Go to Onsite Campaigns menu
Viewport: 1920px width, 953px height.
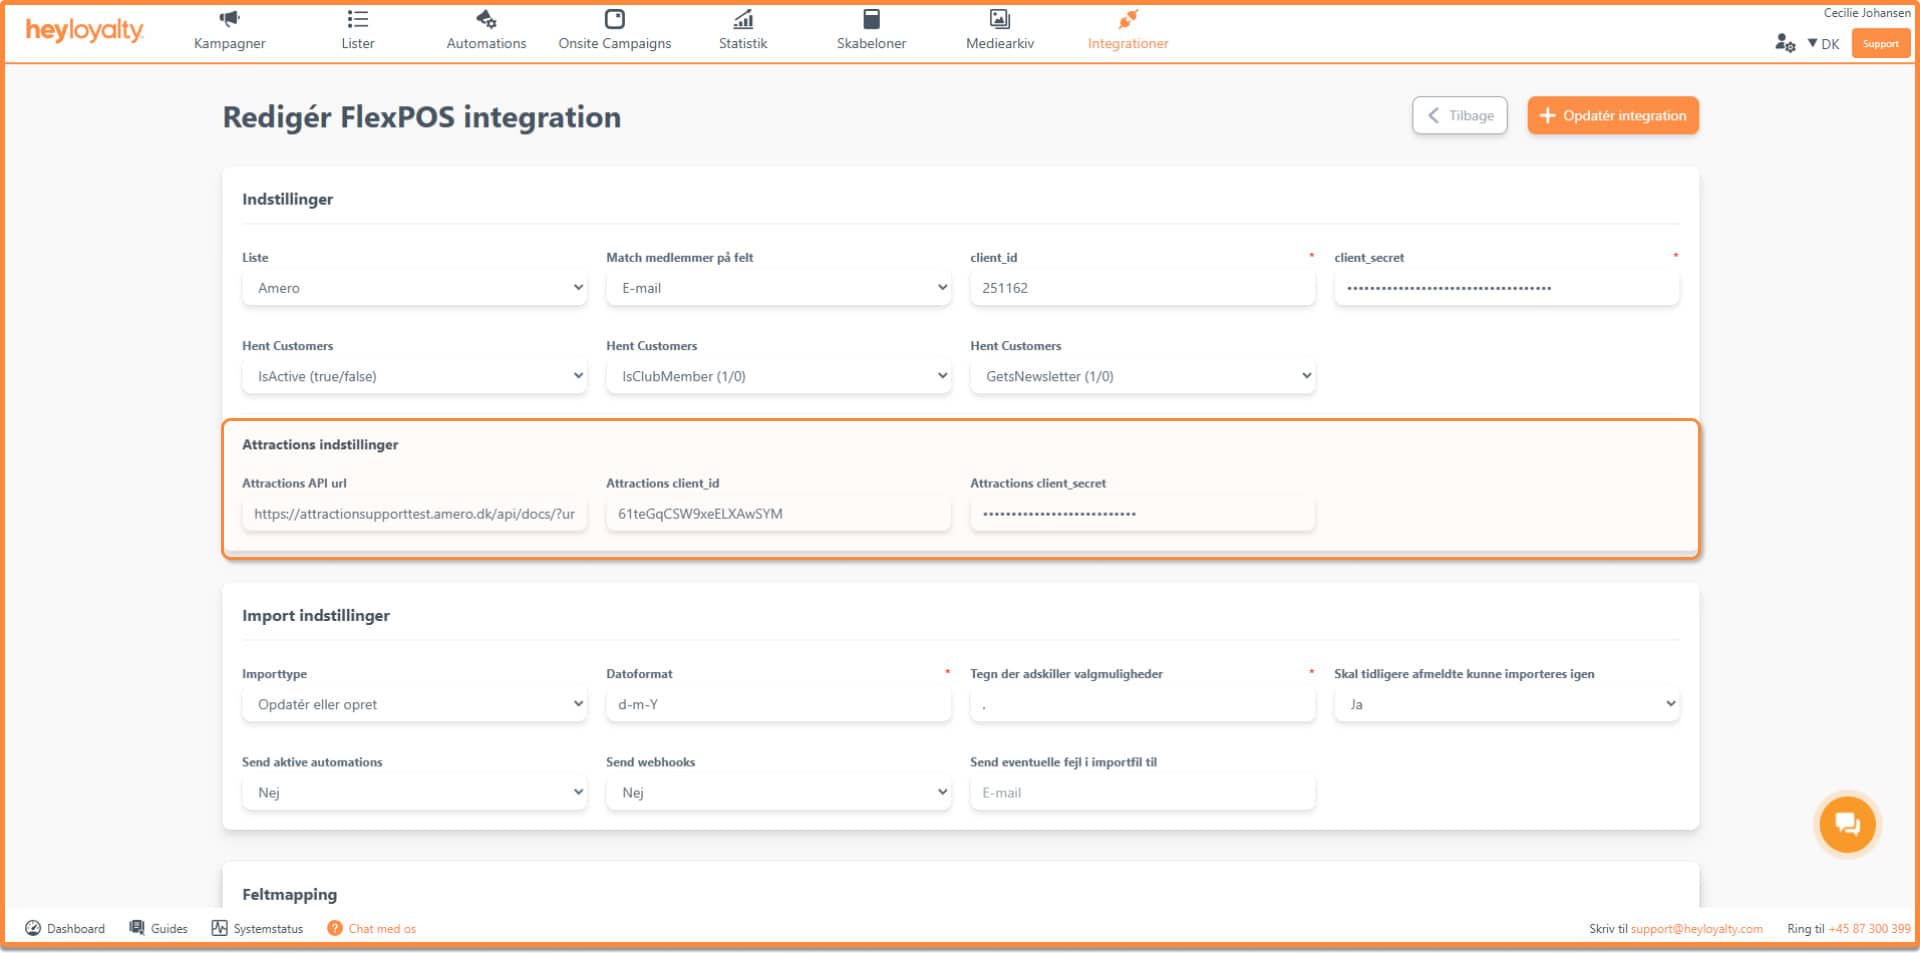pos(614,43)
